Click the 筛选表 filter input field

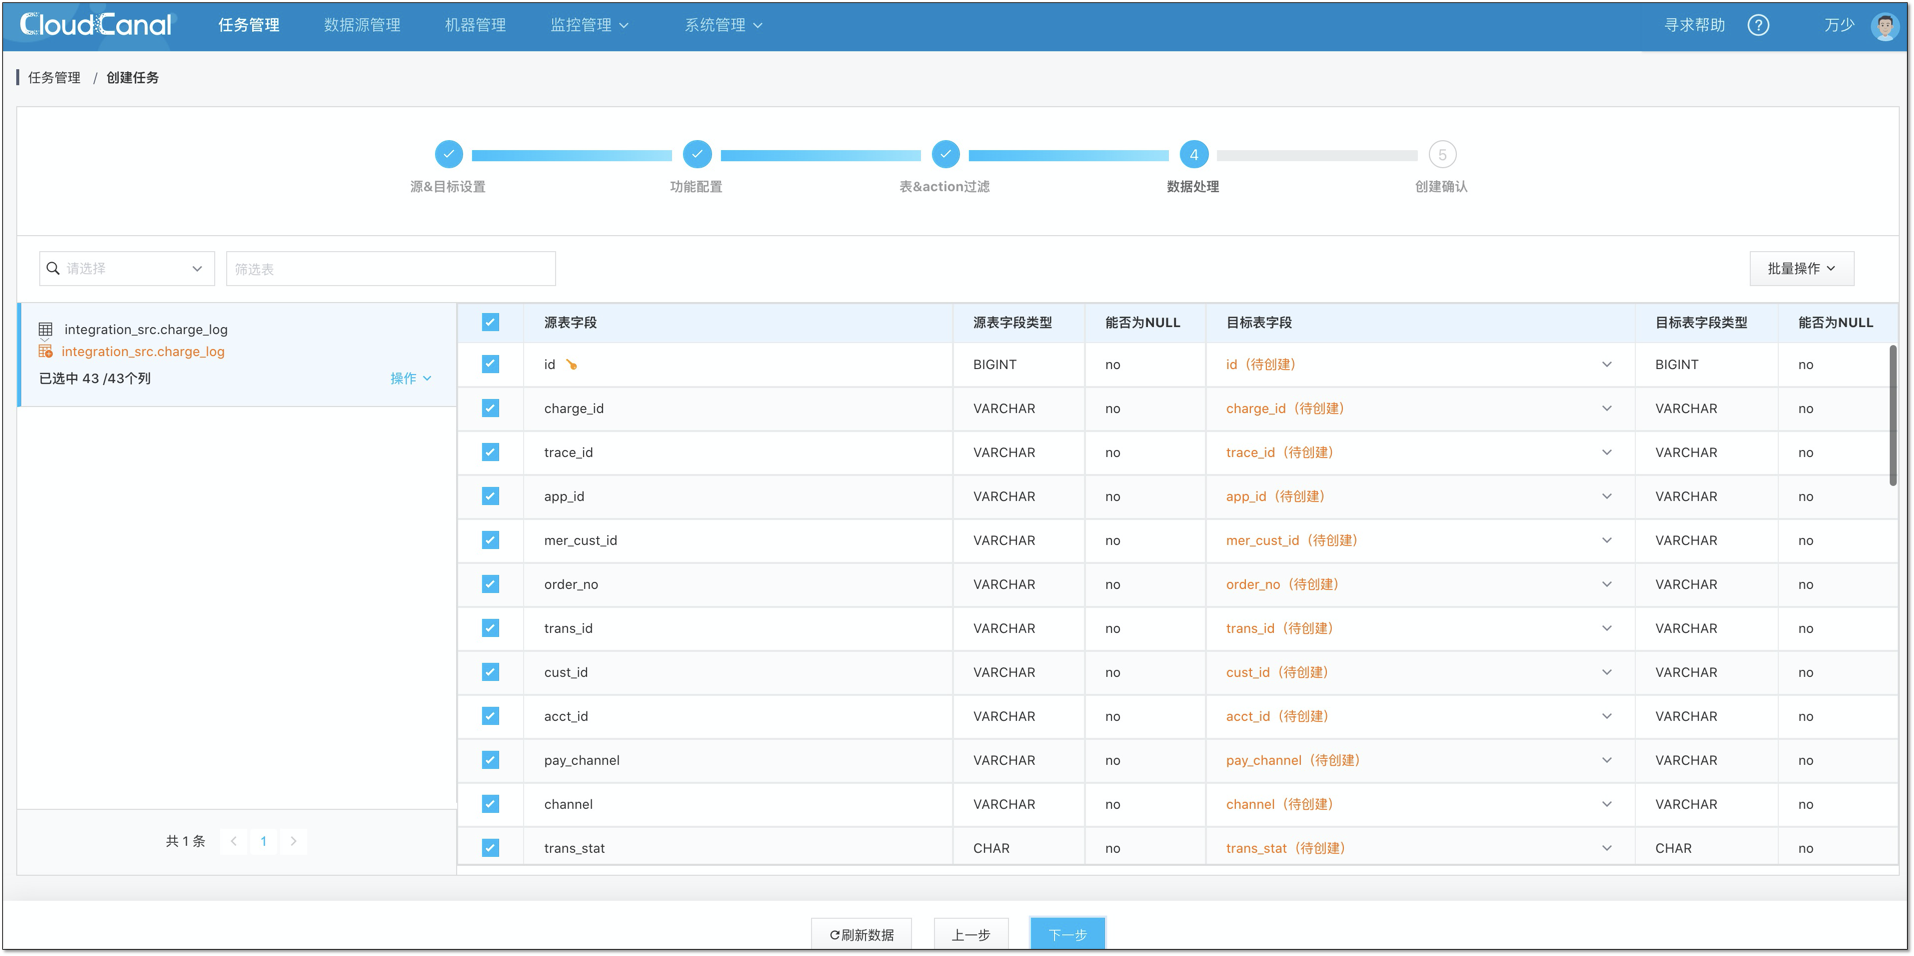[x=391, y=268]
